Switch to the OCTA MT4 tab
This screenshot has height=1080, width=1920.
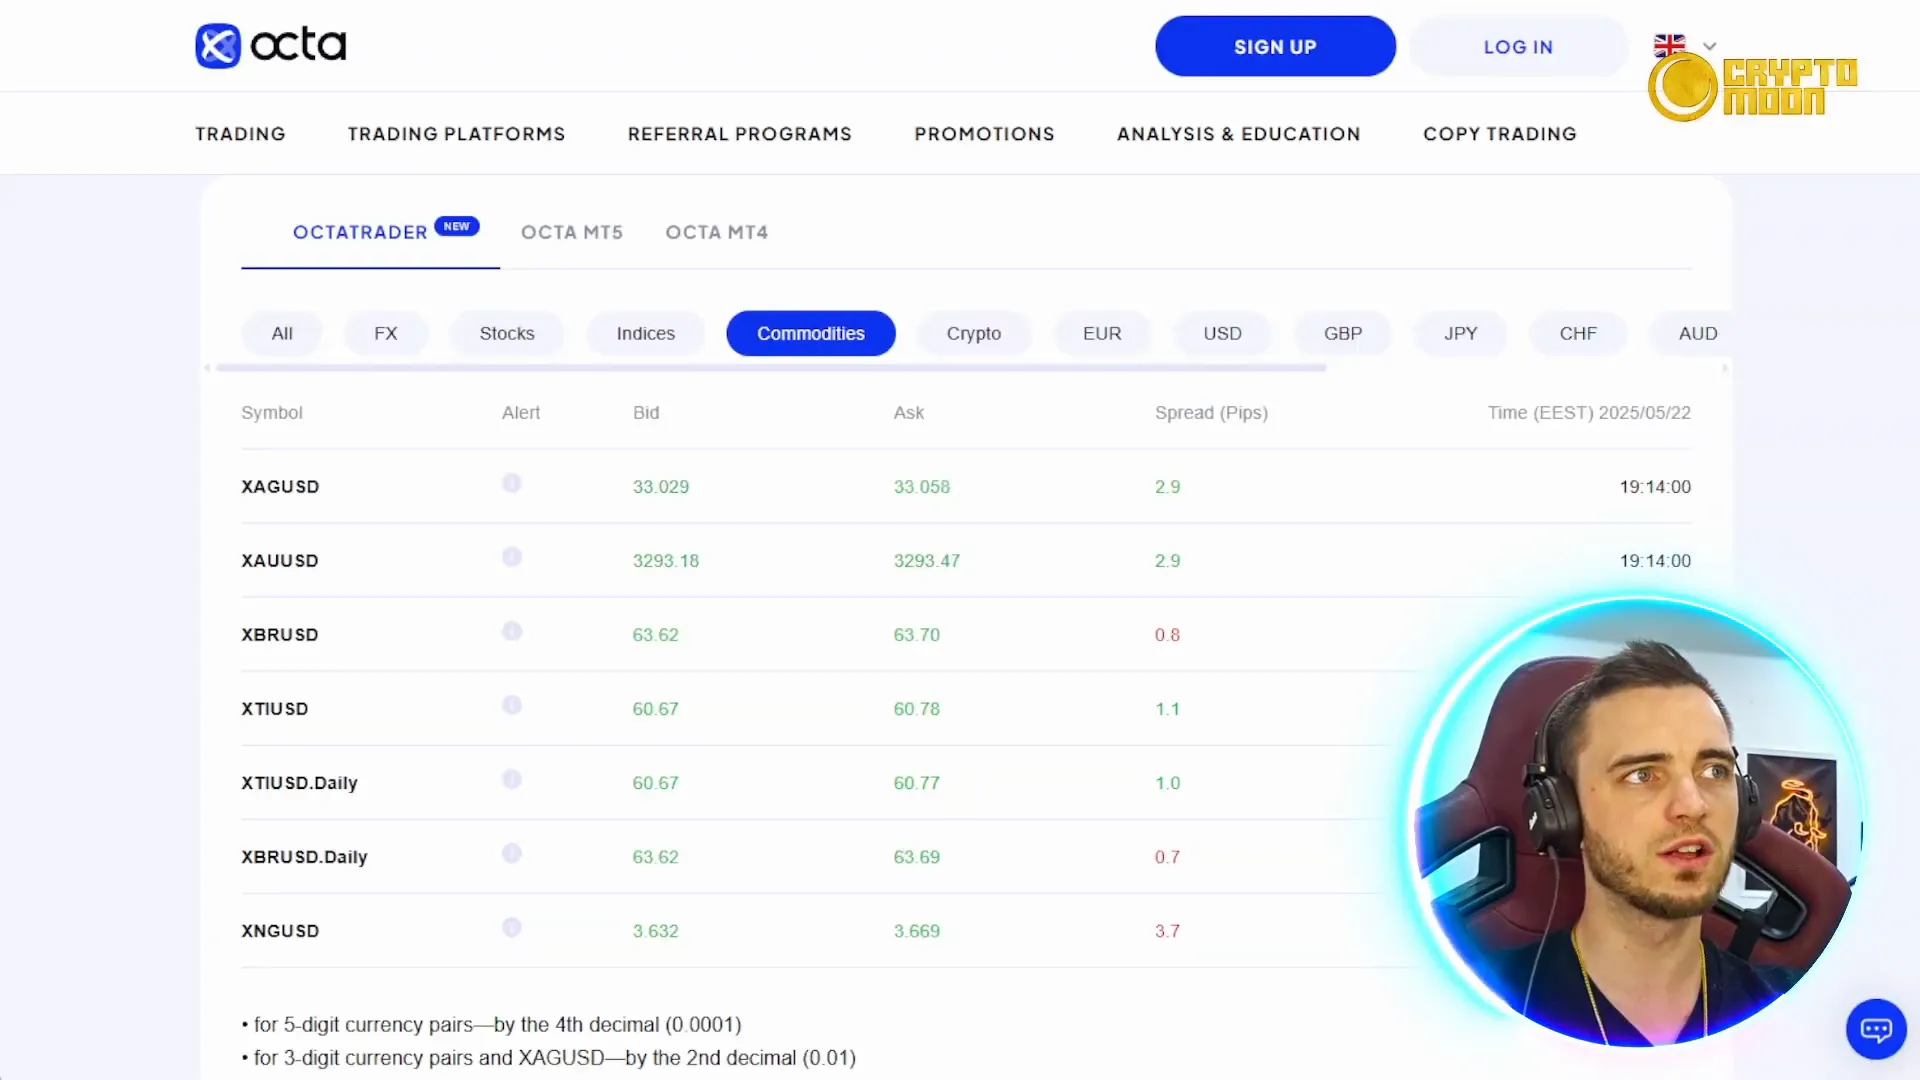tap(717, 232)
